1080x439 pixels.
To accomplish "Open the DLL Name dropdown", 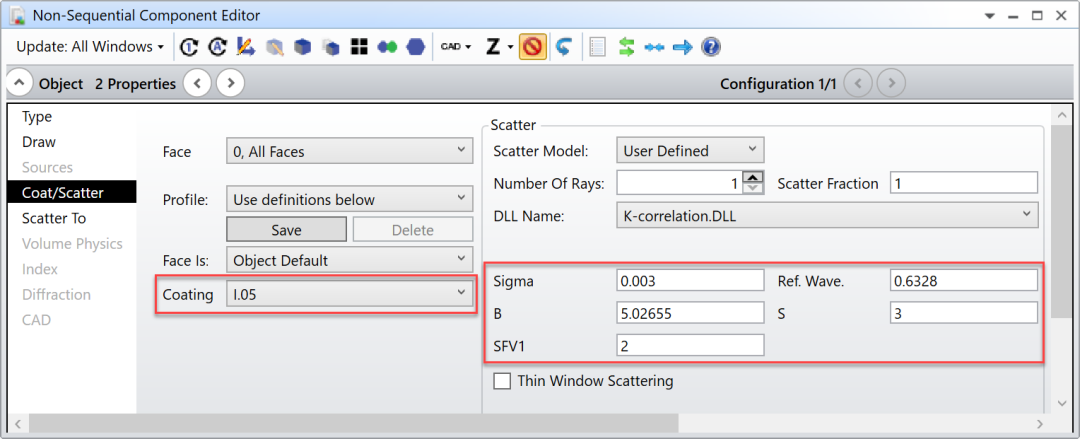I will tap(826, 215).
